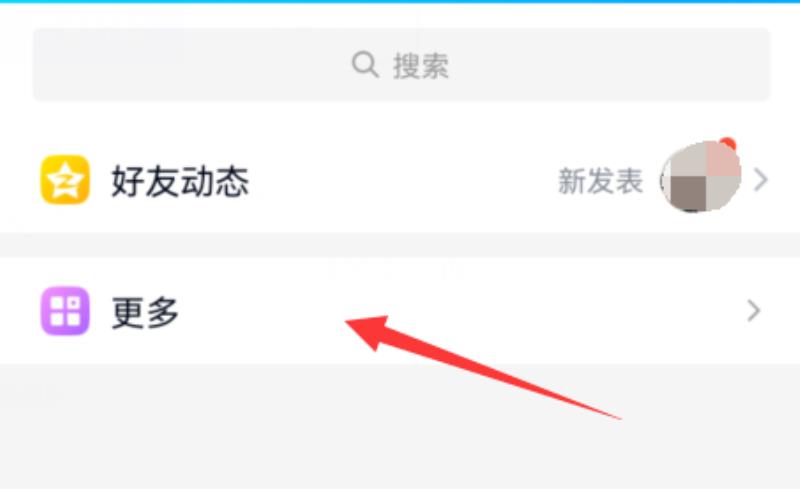Open the blurred friend avatar thumbnail
The image size is (800, 489).
701,177
